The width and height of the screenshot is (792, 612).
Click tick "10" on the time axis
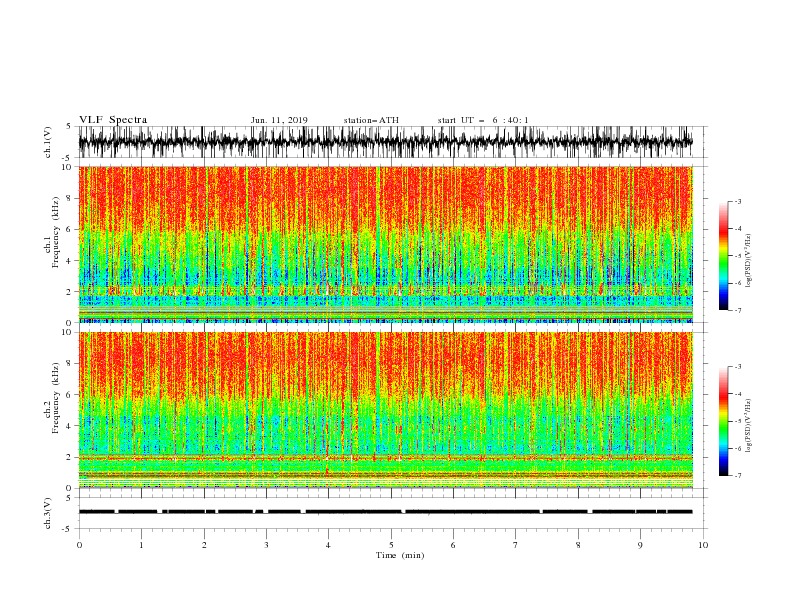click(x=703, y=545)
